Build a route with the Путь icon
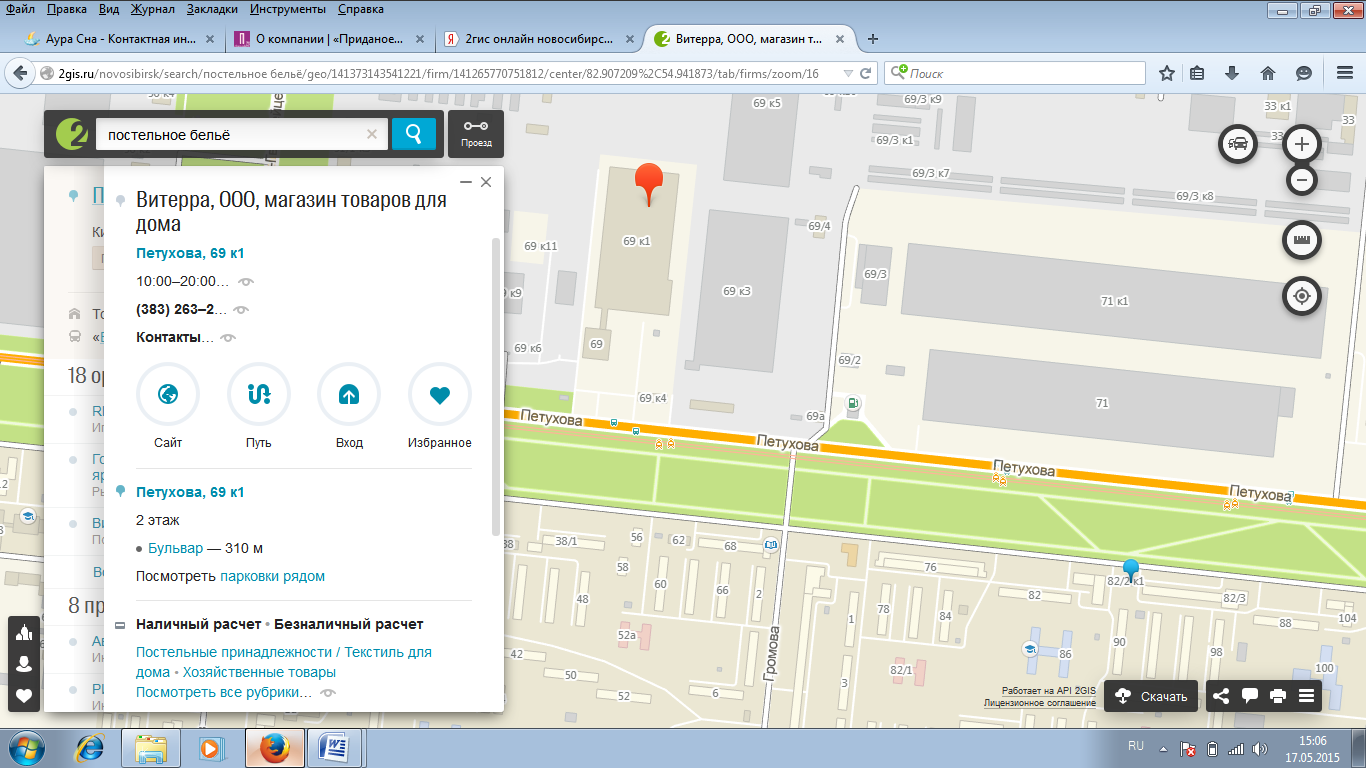 pyautogui.click(x=258, y=394)
